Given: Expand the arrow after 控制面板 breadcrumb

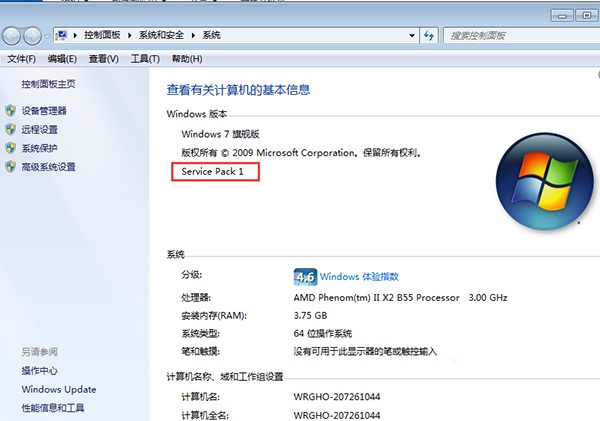Looking at the screenshot, I should [130, 36].
